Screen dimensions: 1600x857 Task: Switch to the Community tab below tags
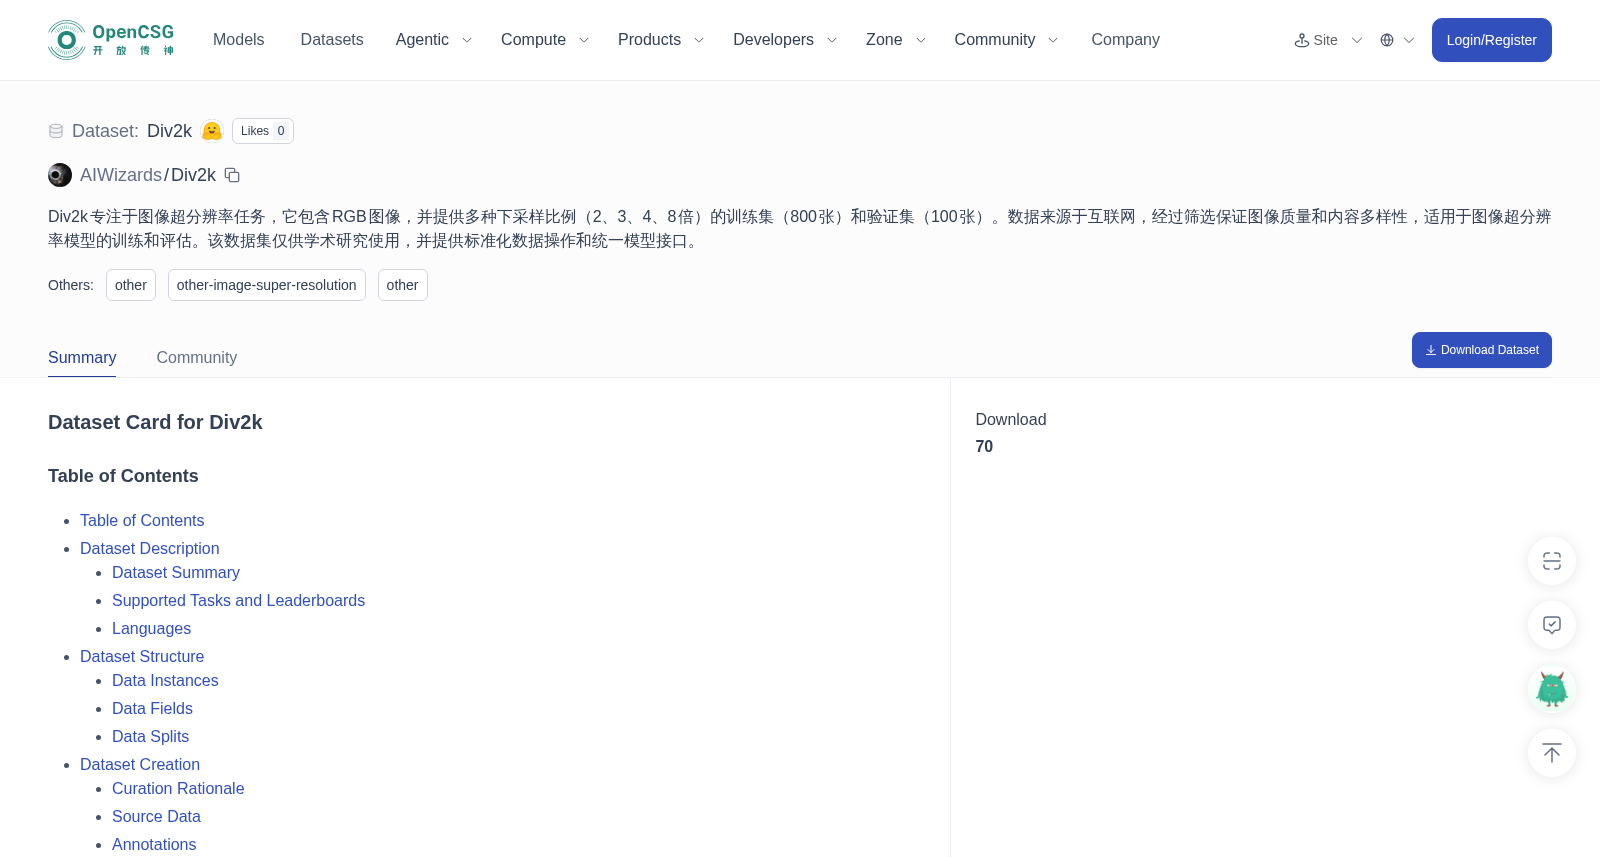click(197, 357)
